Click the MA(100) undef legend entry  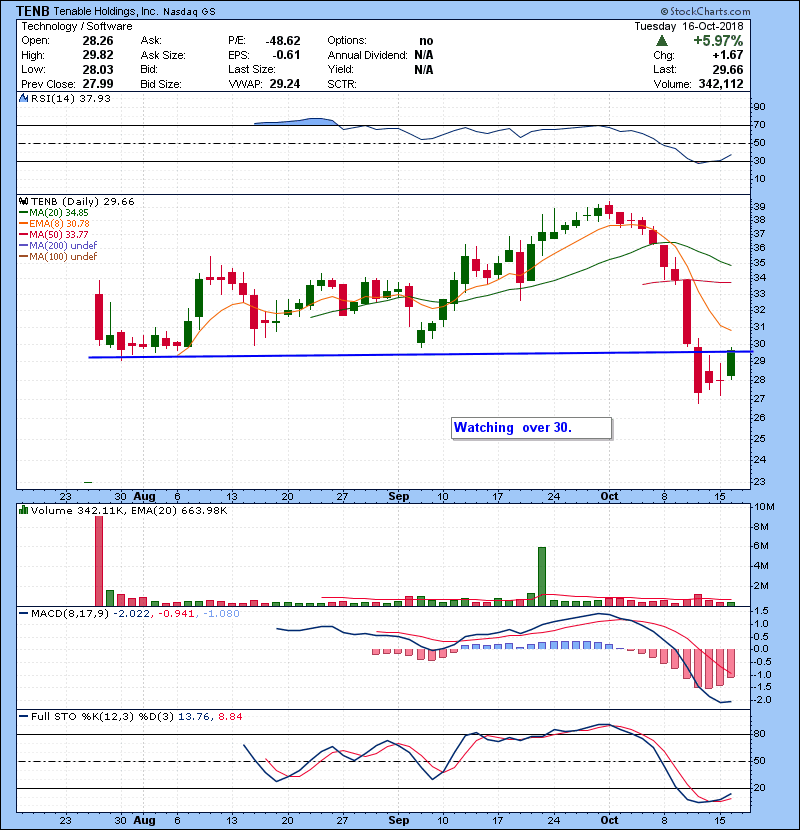pyautogui.click(x=58, y=257)
